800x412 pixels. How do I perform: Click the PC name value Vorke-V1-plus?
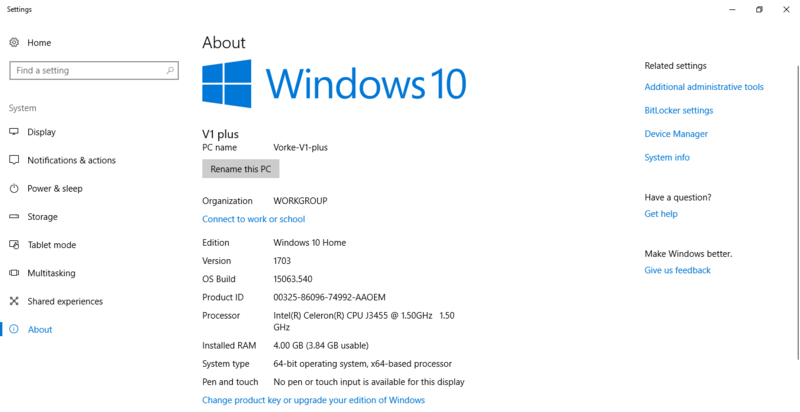[301, 147]
